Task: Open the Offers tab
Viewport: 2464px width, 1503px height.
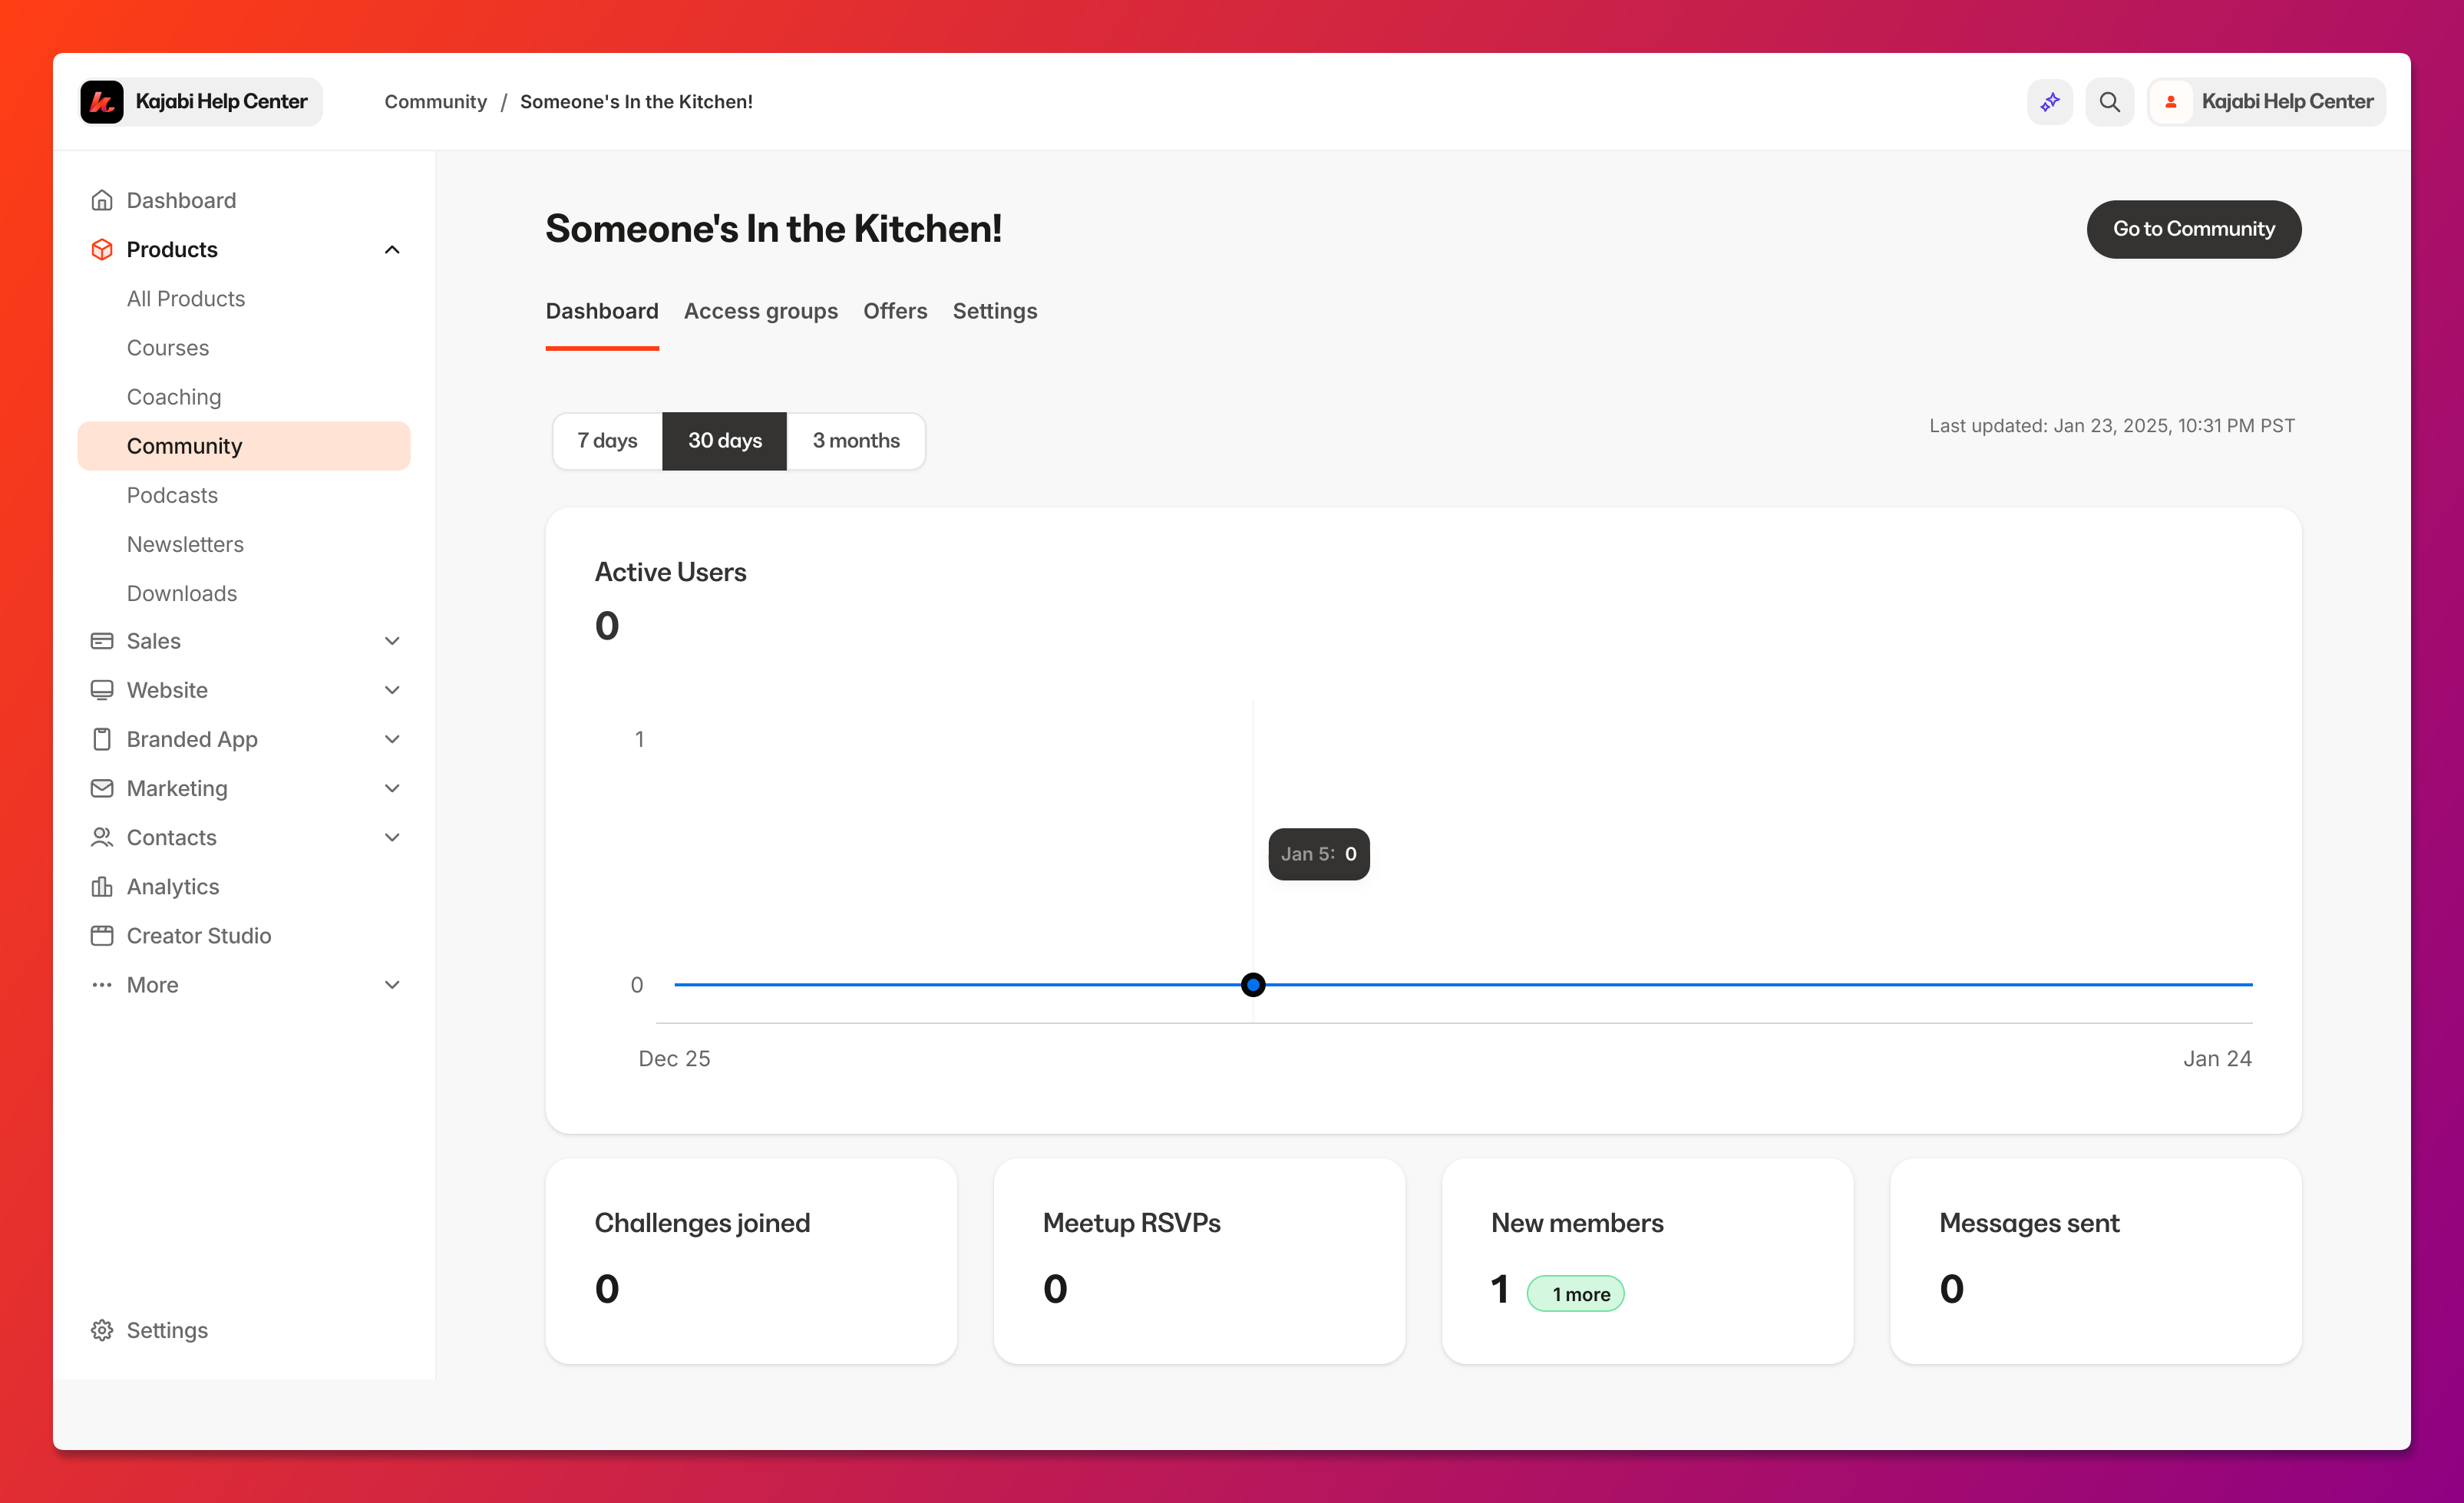Action: pos(895,311)
